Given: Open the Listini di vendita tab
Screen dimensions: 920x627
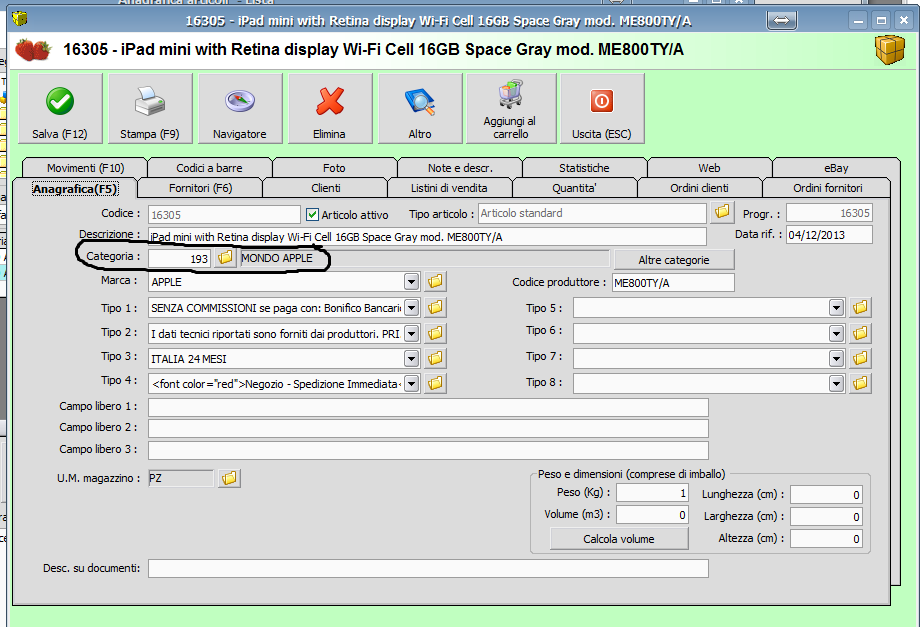Looking at the screenshot, I should click(449, 188).
